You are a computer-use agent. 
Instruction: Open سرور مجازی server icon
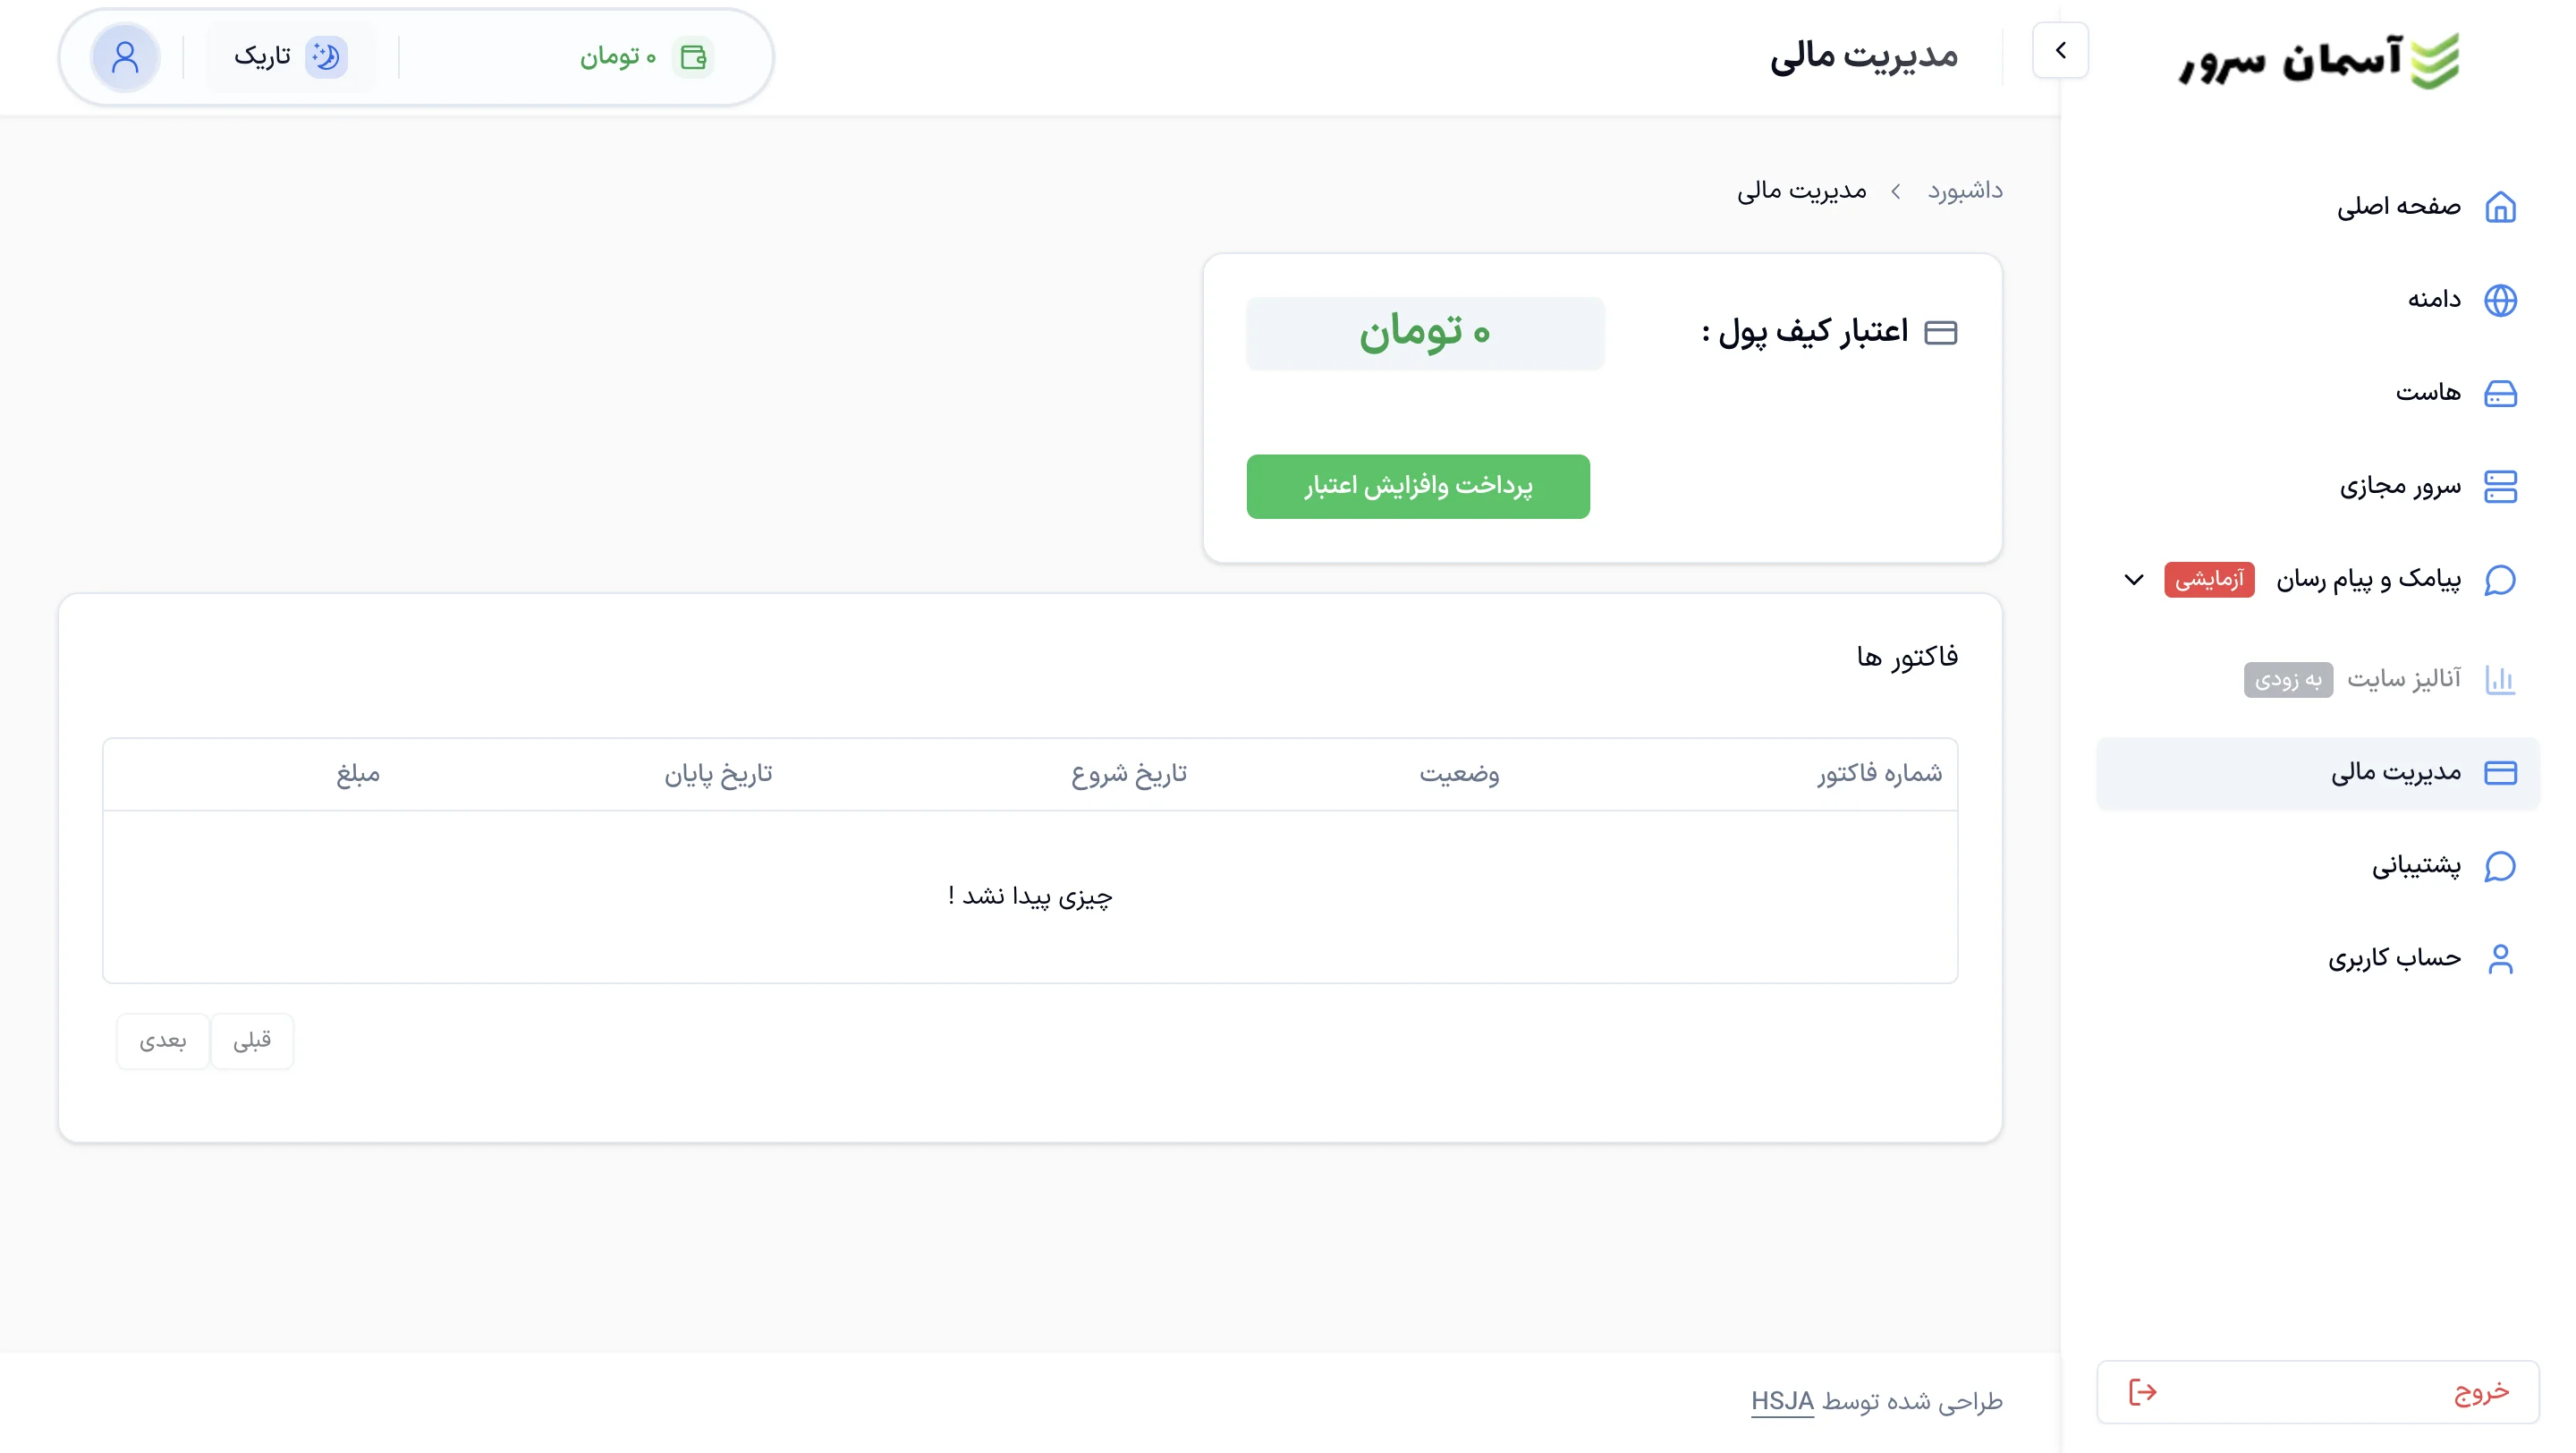[x=2503, y=486]
